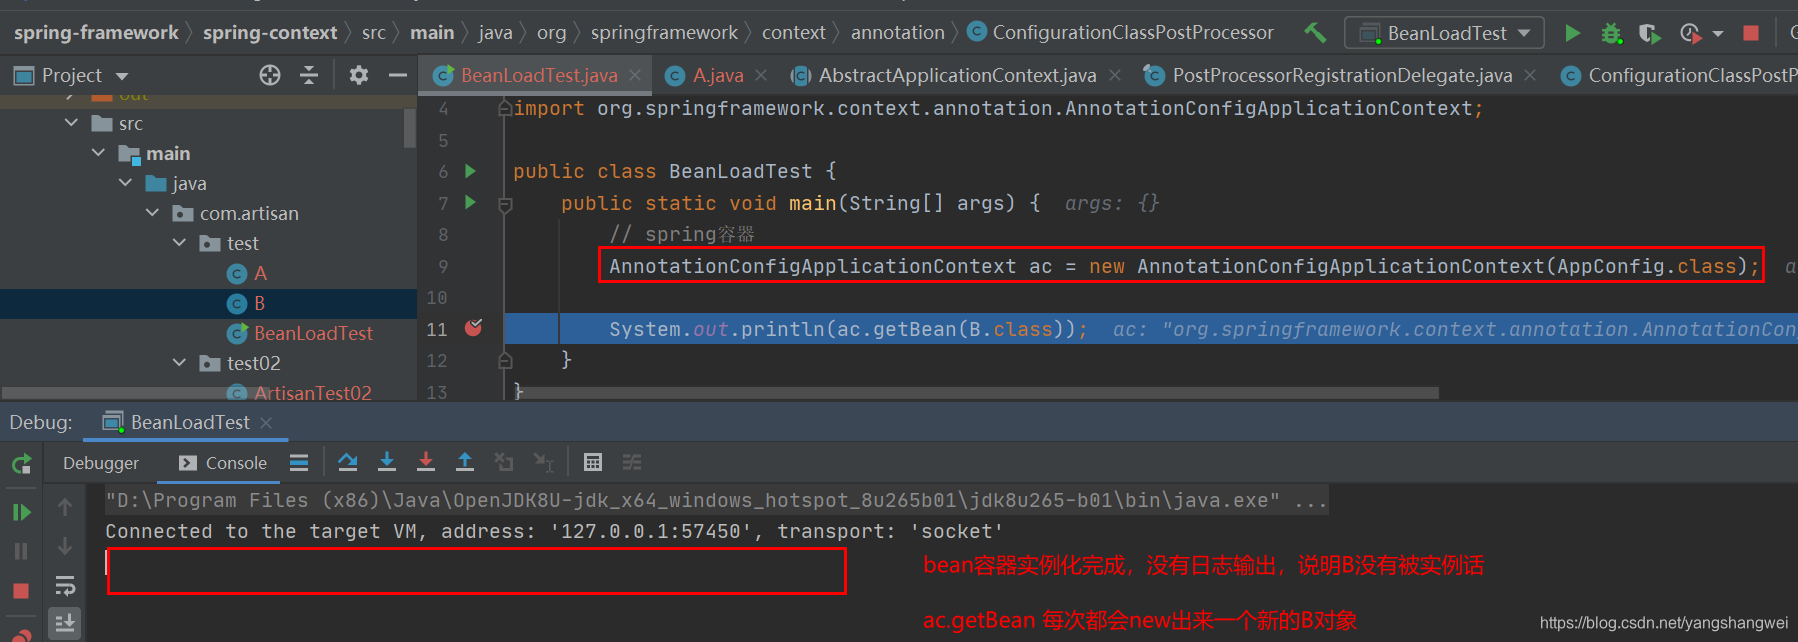Click the Drop Frame debug icon
Viewport: 1798px width, 642px height.
click(x=504, y=462)
